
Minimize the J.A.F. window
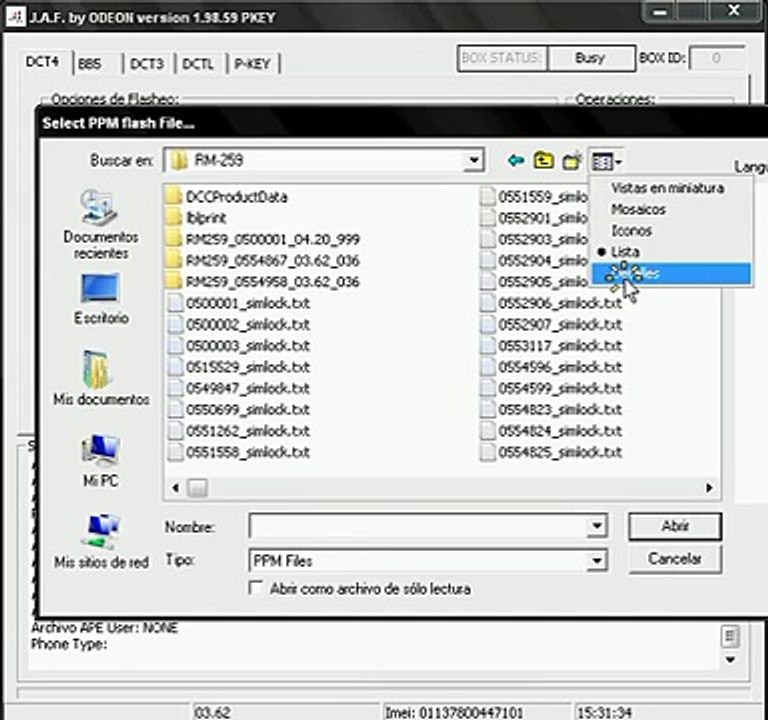pos(660,12)
